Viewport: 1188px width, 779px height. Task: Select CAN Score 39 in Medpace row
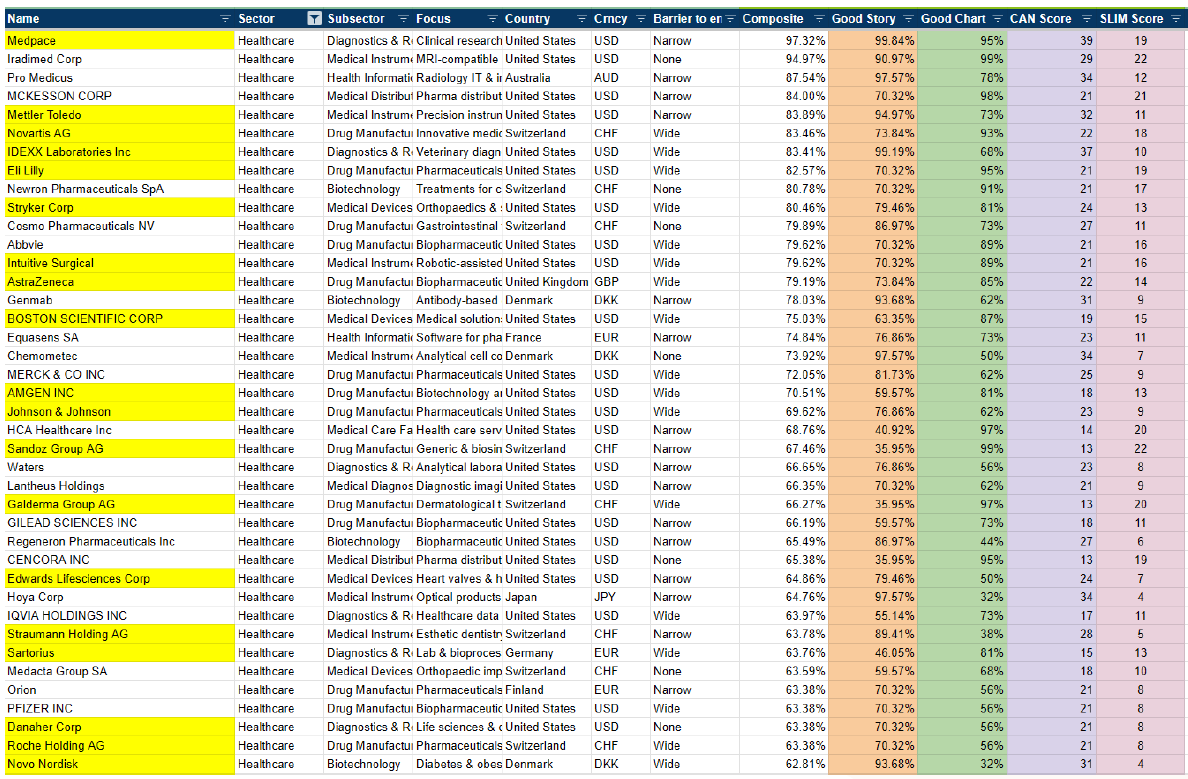[x=1052, y=41]
